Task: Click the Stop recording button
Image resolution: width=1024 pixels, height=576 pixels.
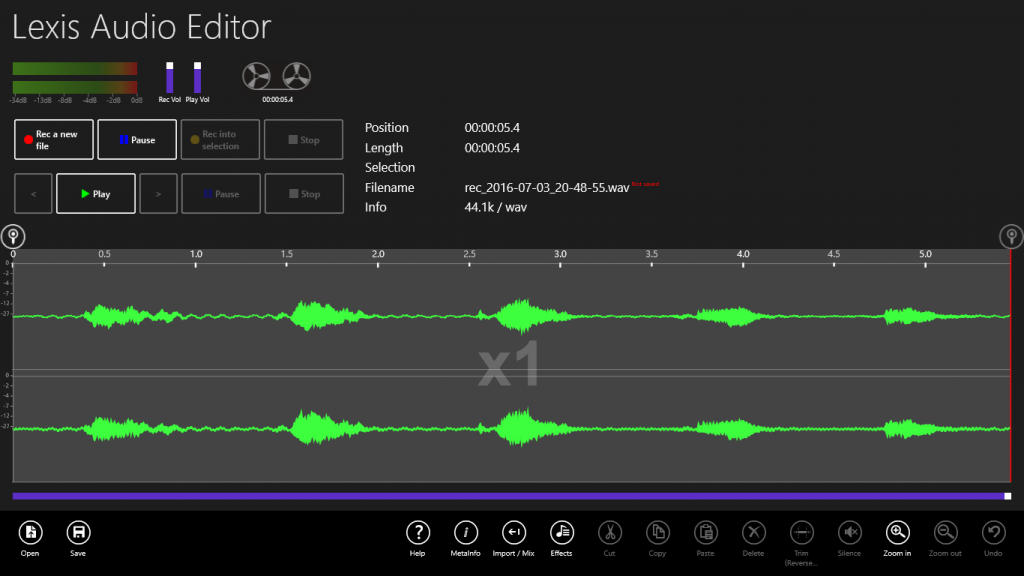Action: [x=304, y=139]
